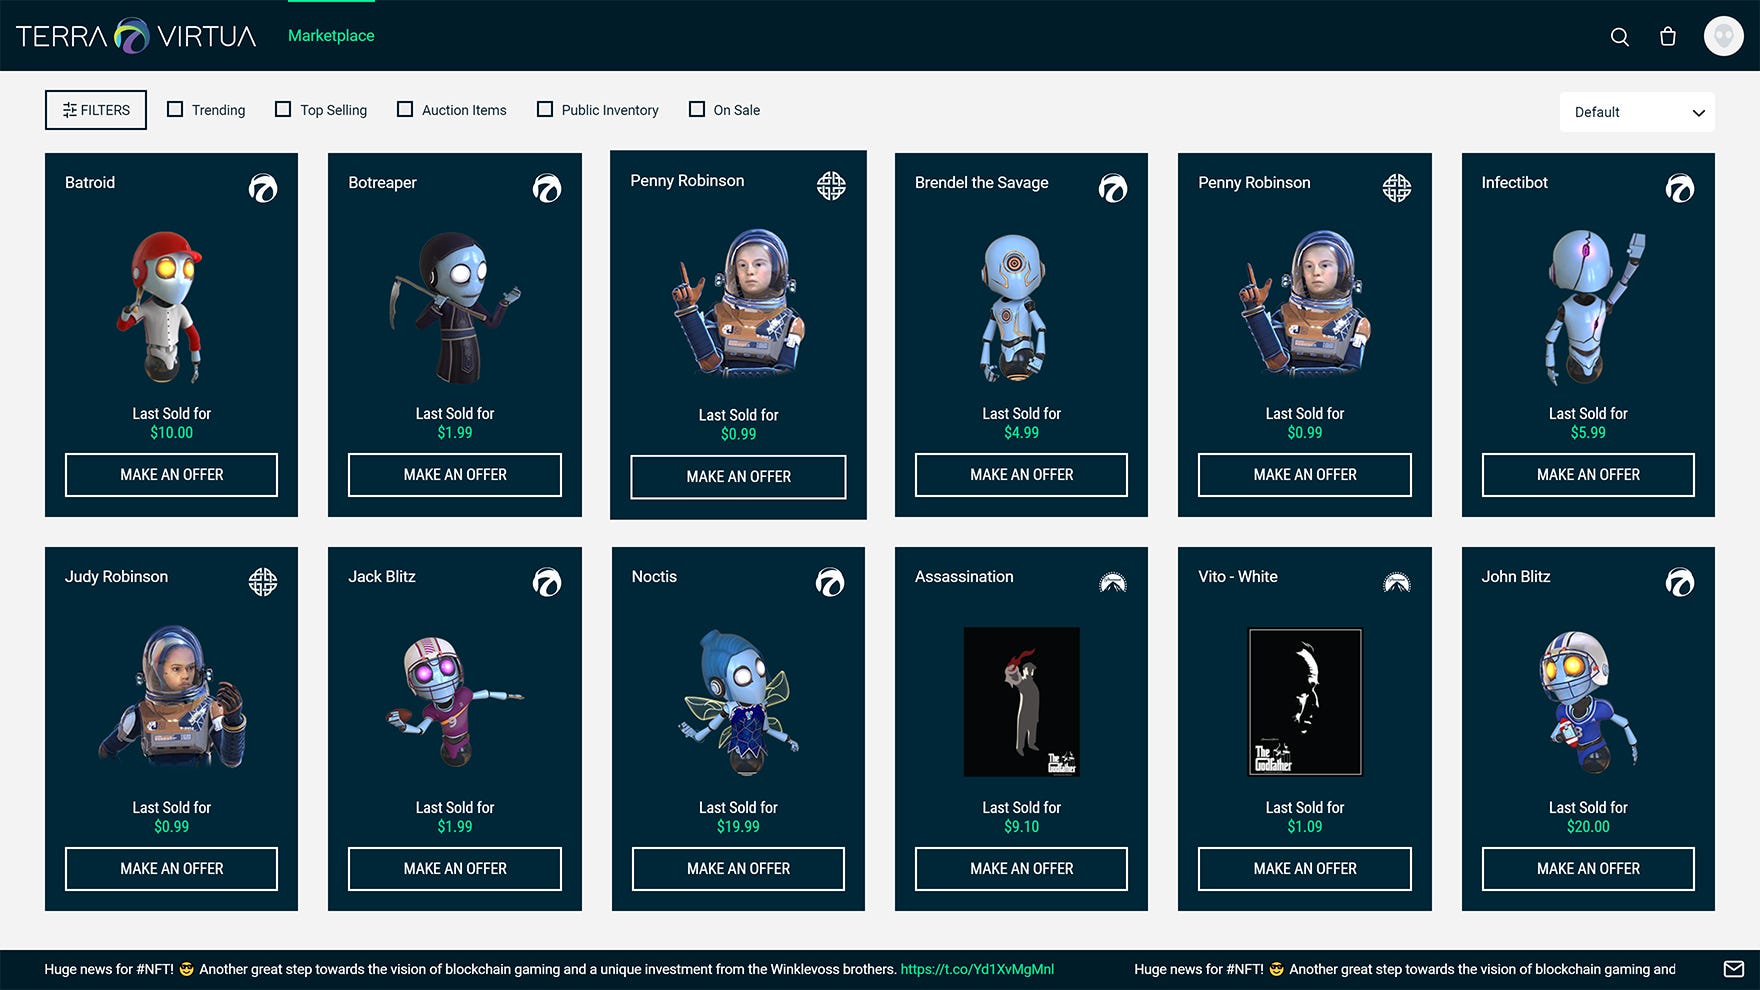This screenshot has height=990, width=1760.
Task: Select the Brendel the Savage figure image
Action: (1015, 307)
